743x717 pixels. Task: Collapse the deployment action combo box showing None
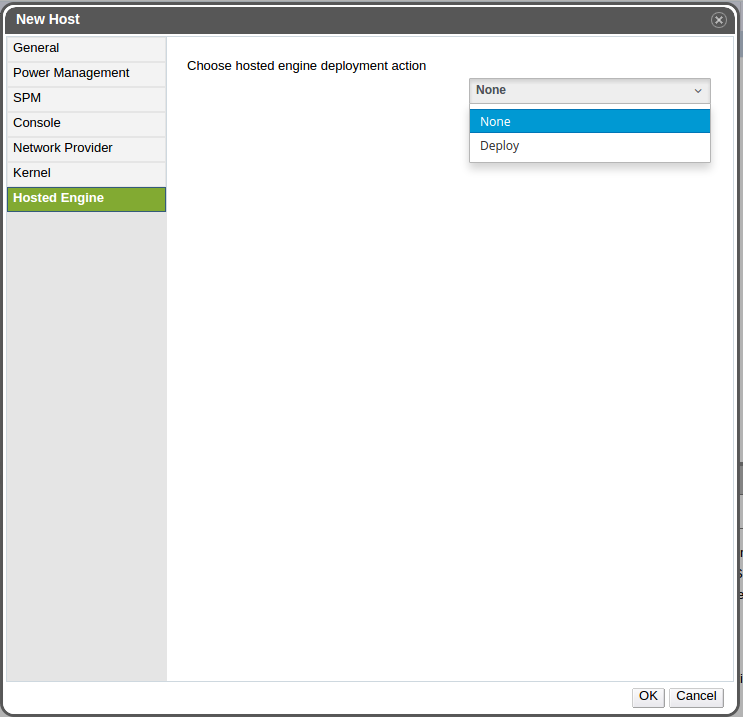tap(580, 90)
